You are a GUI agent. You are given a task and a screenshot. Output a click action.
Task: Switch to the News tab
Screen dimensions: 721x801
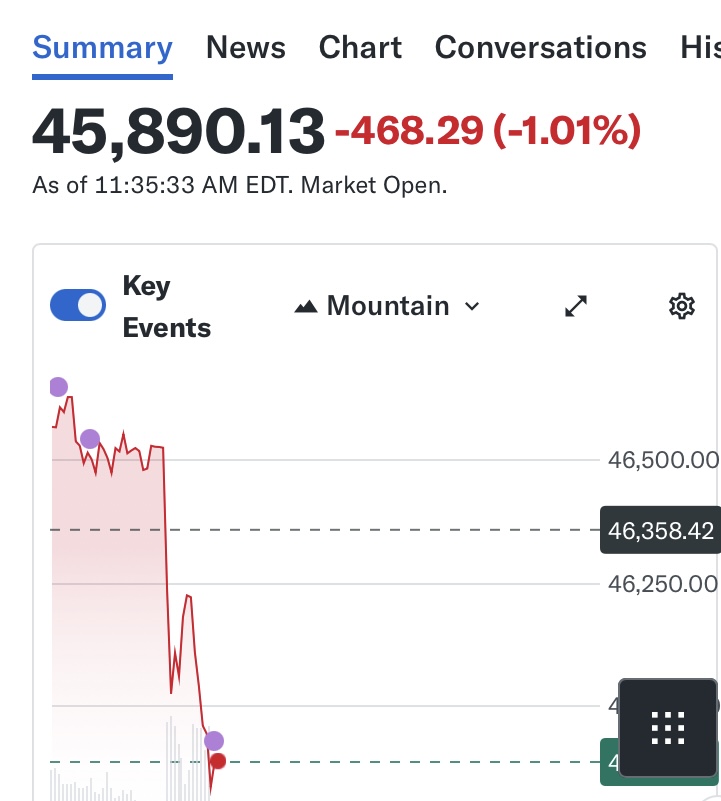tap(246, 48)
